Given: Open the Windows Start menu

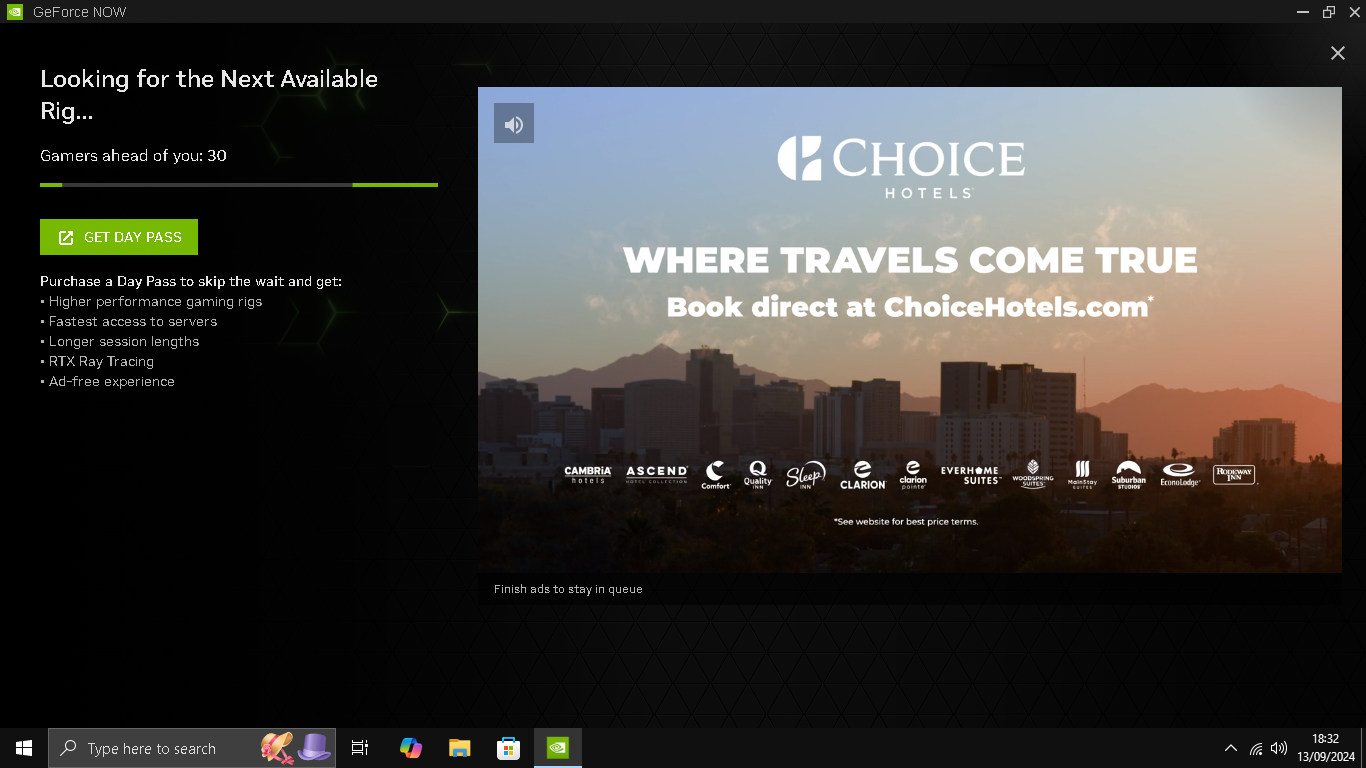Looking at the screenshot, I should (24, 748).
